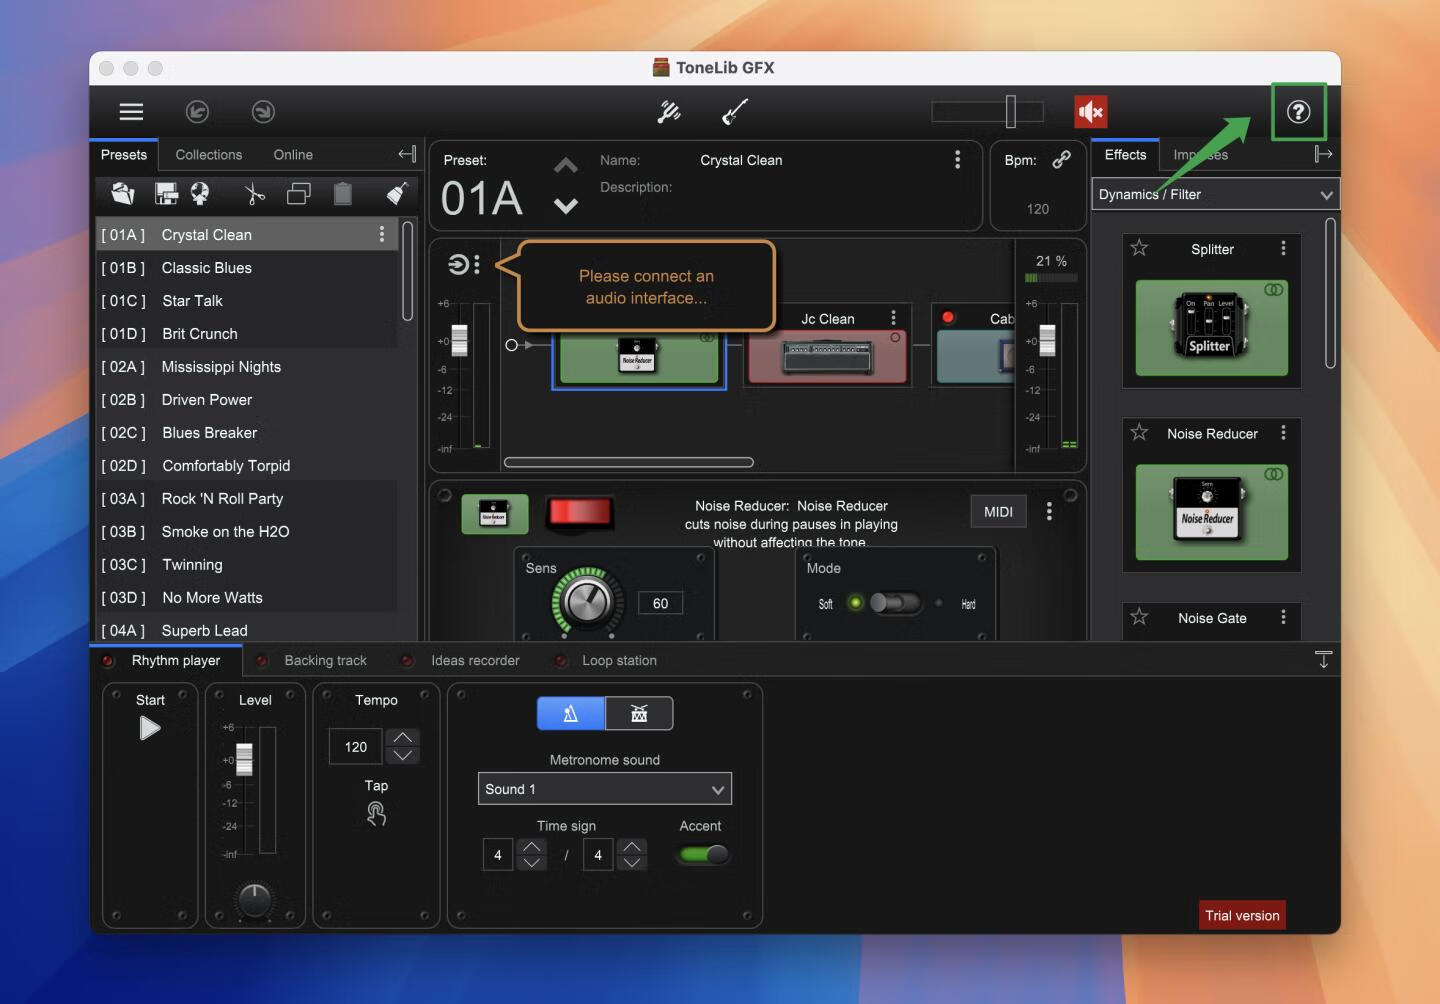Upload preset online with globe icon

click(x=200, y=193)
